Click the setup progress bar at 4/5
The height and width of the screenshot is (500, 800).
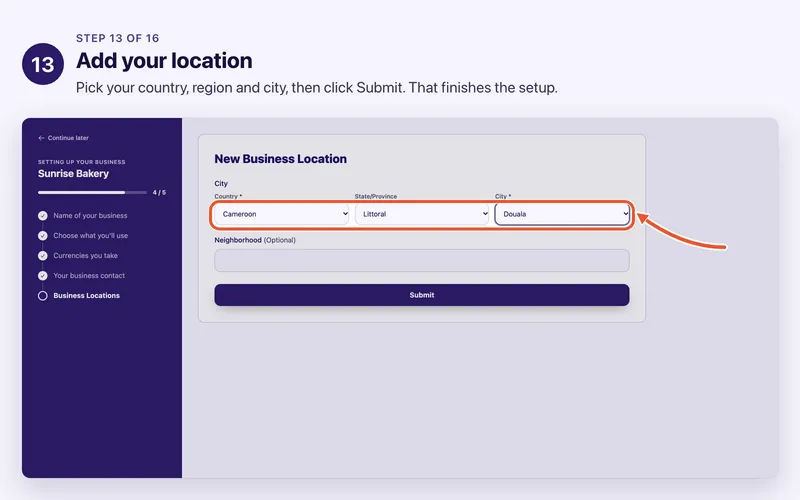[x=92, y=192]
